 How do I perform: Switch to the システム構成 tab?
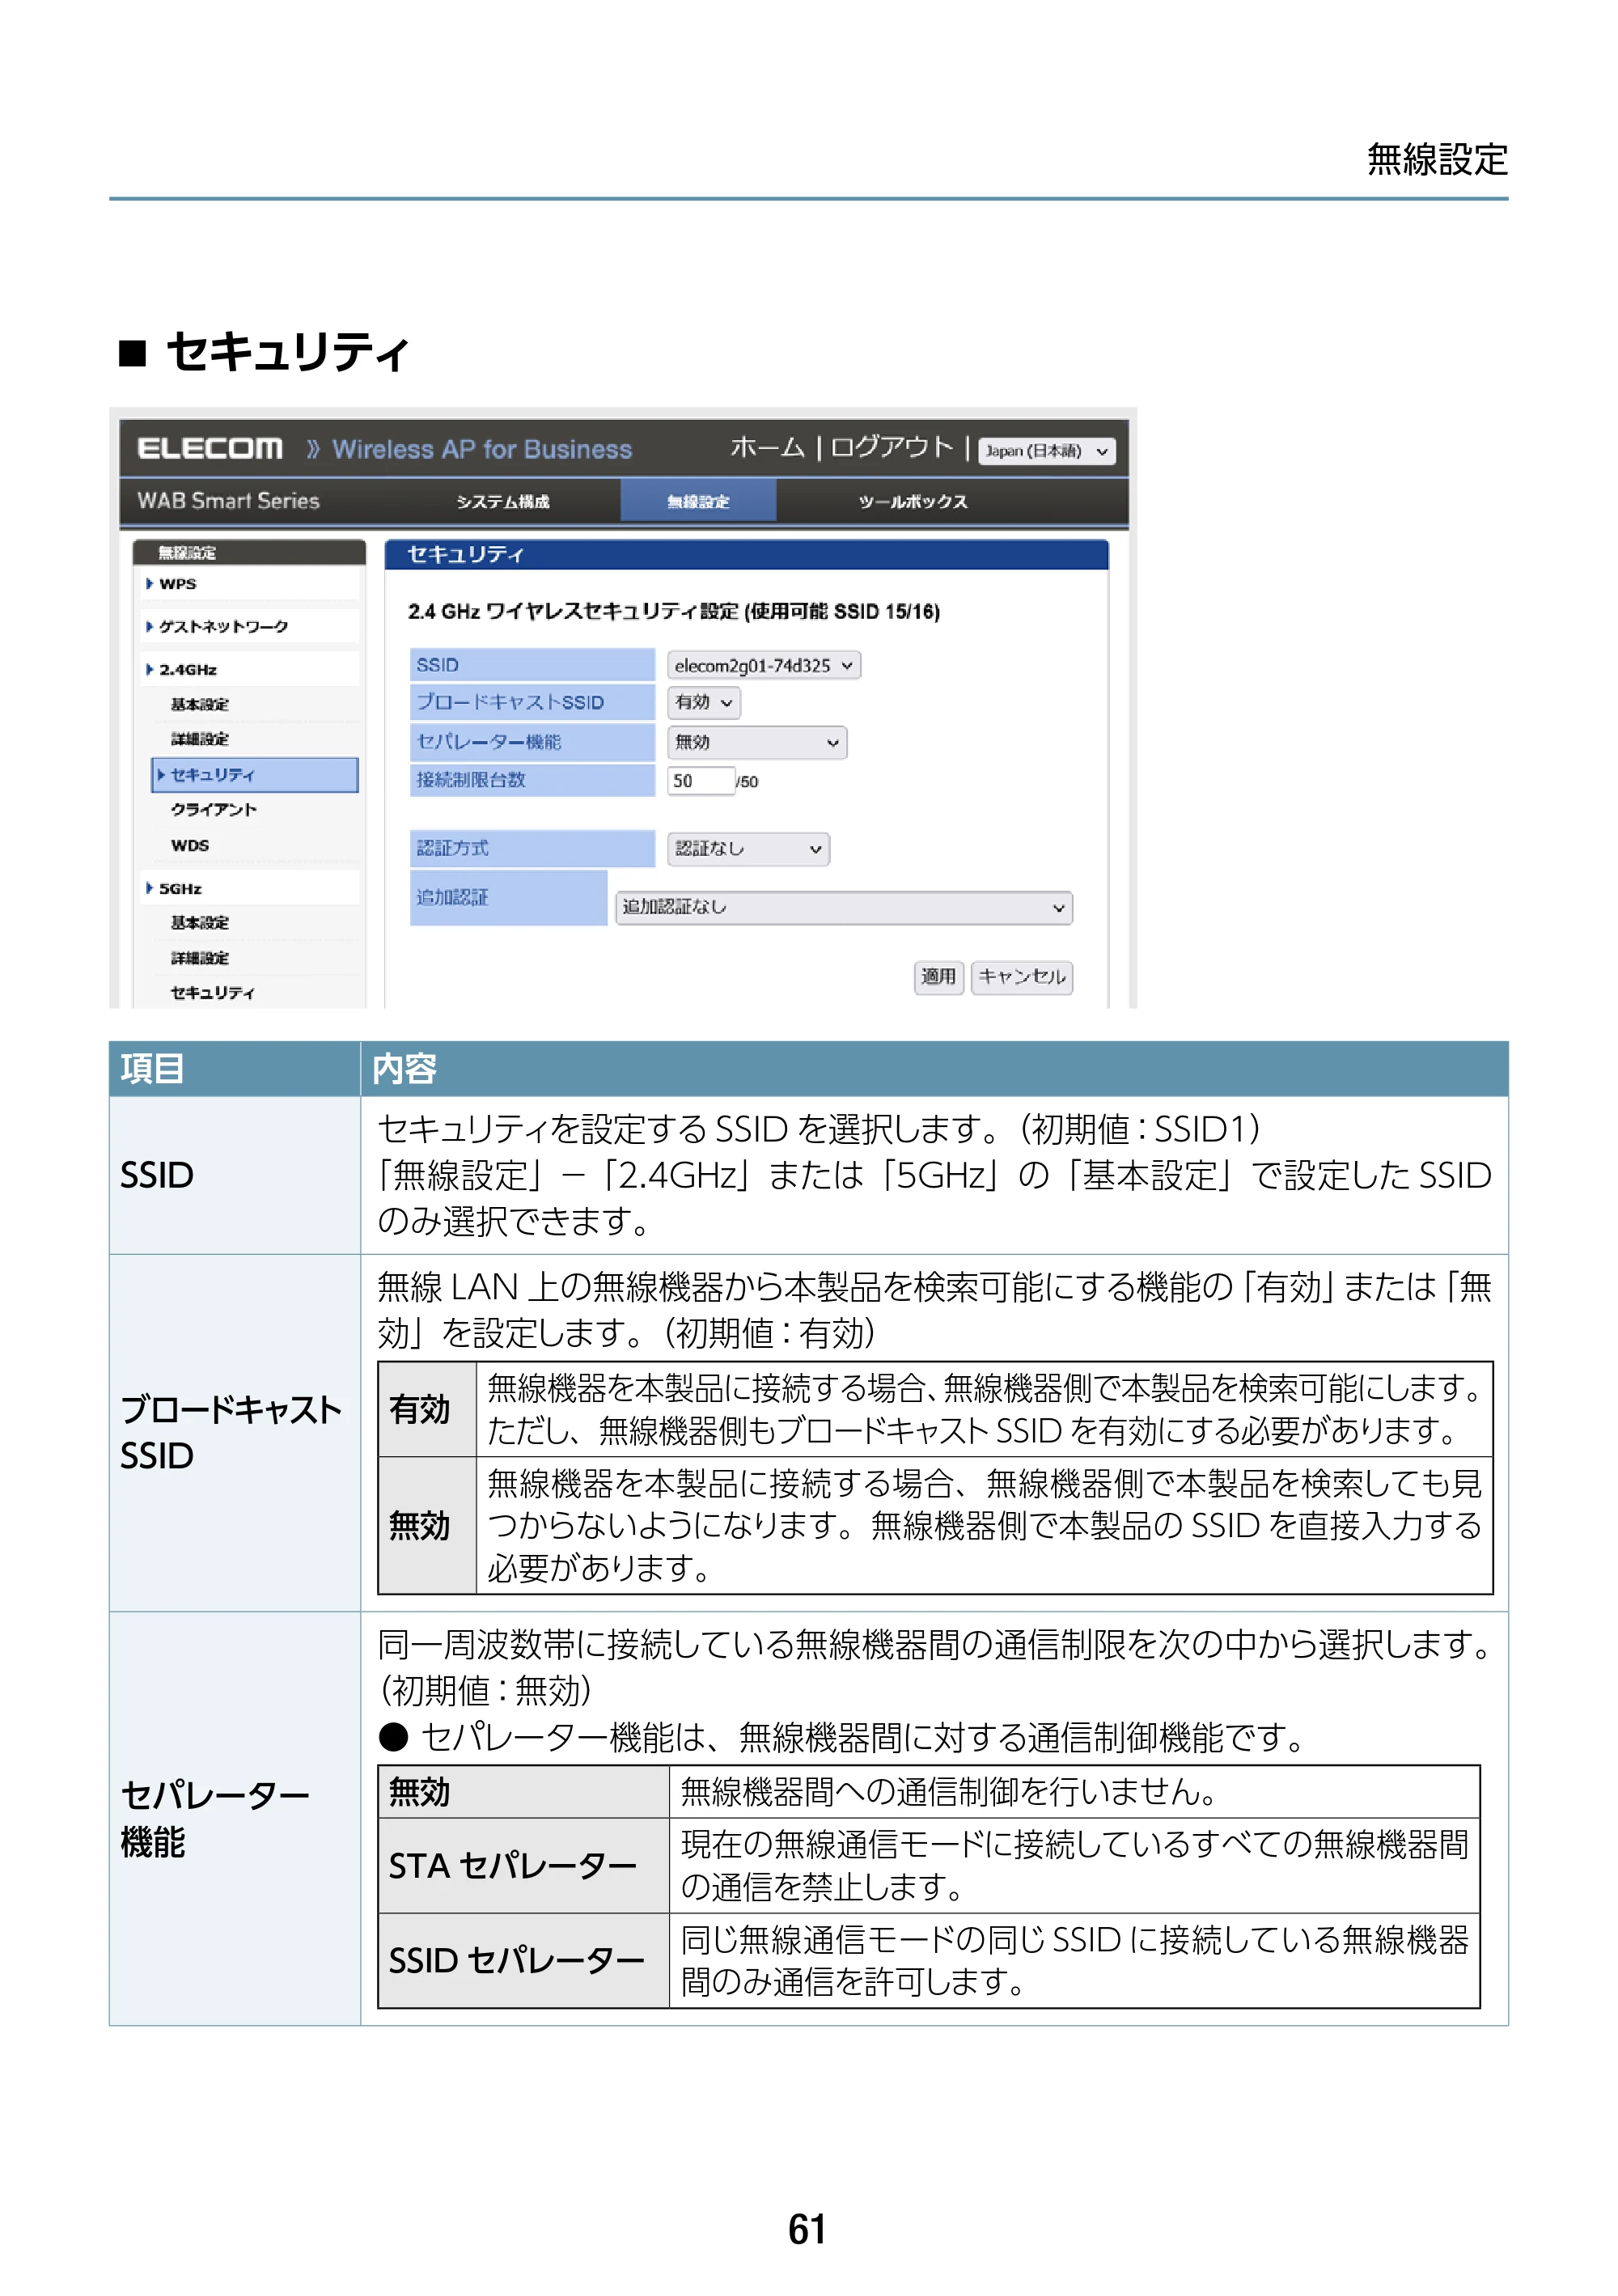503,501
